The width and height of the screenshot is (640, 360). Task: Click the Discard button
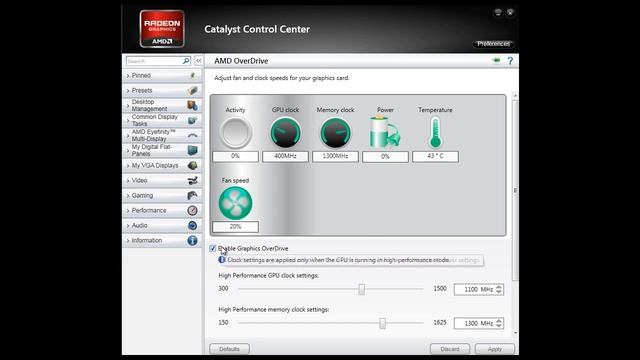tap(450, 349)
